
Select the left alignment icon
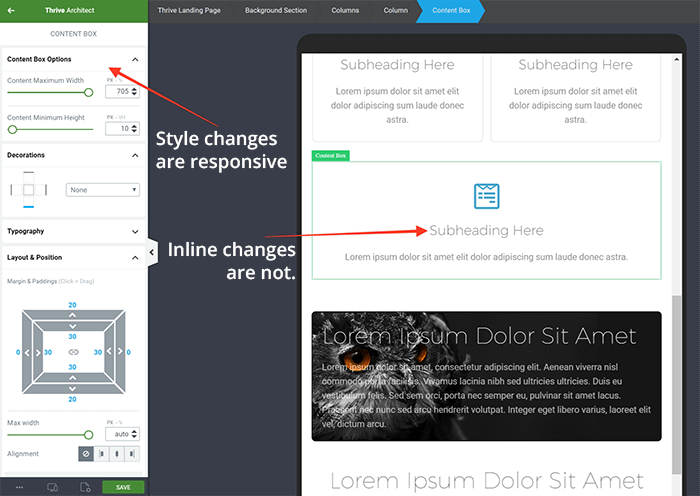[x=102, y=454]
